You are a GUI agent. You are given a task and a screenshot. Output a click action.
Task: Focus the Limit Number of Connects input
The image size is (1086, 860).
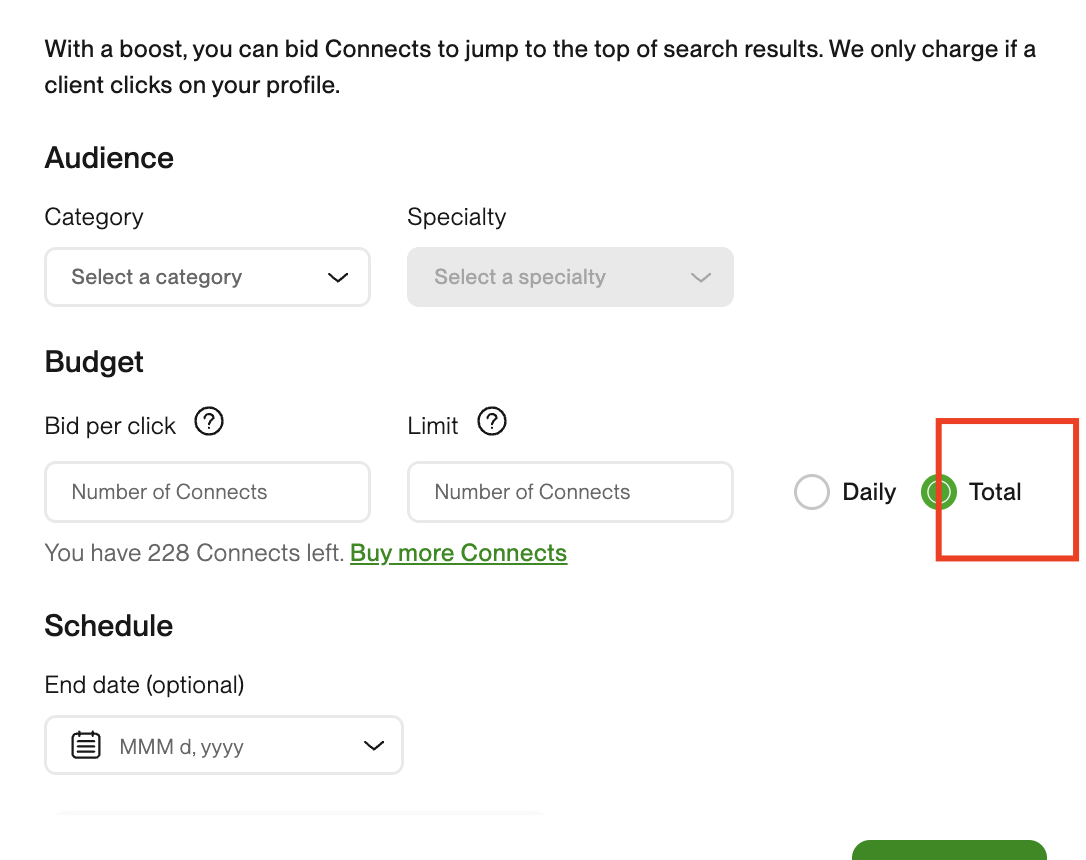coord(570,492)
